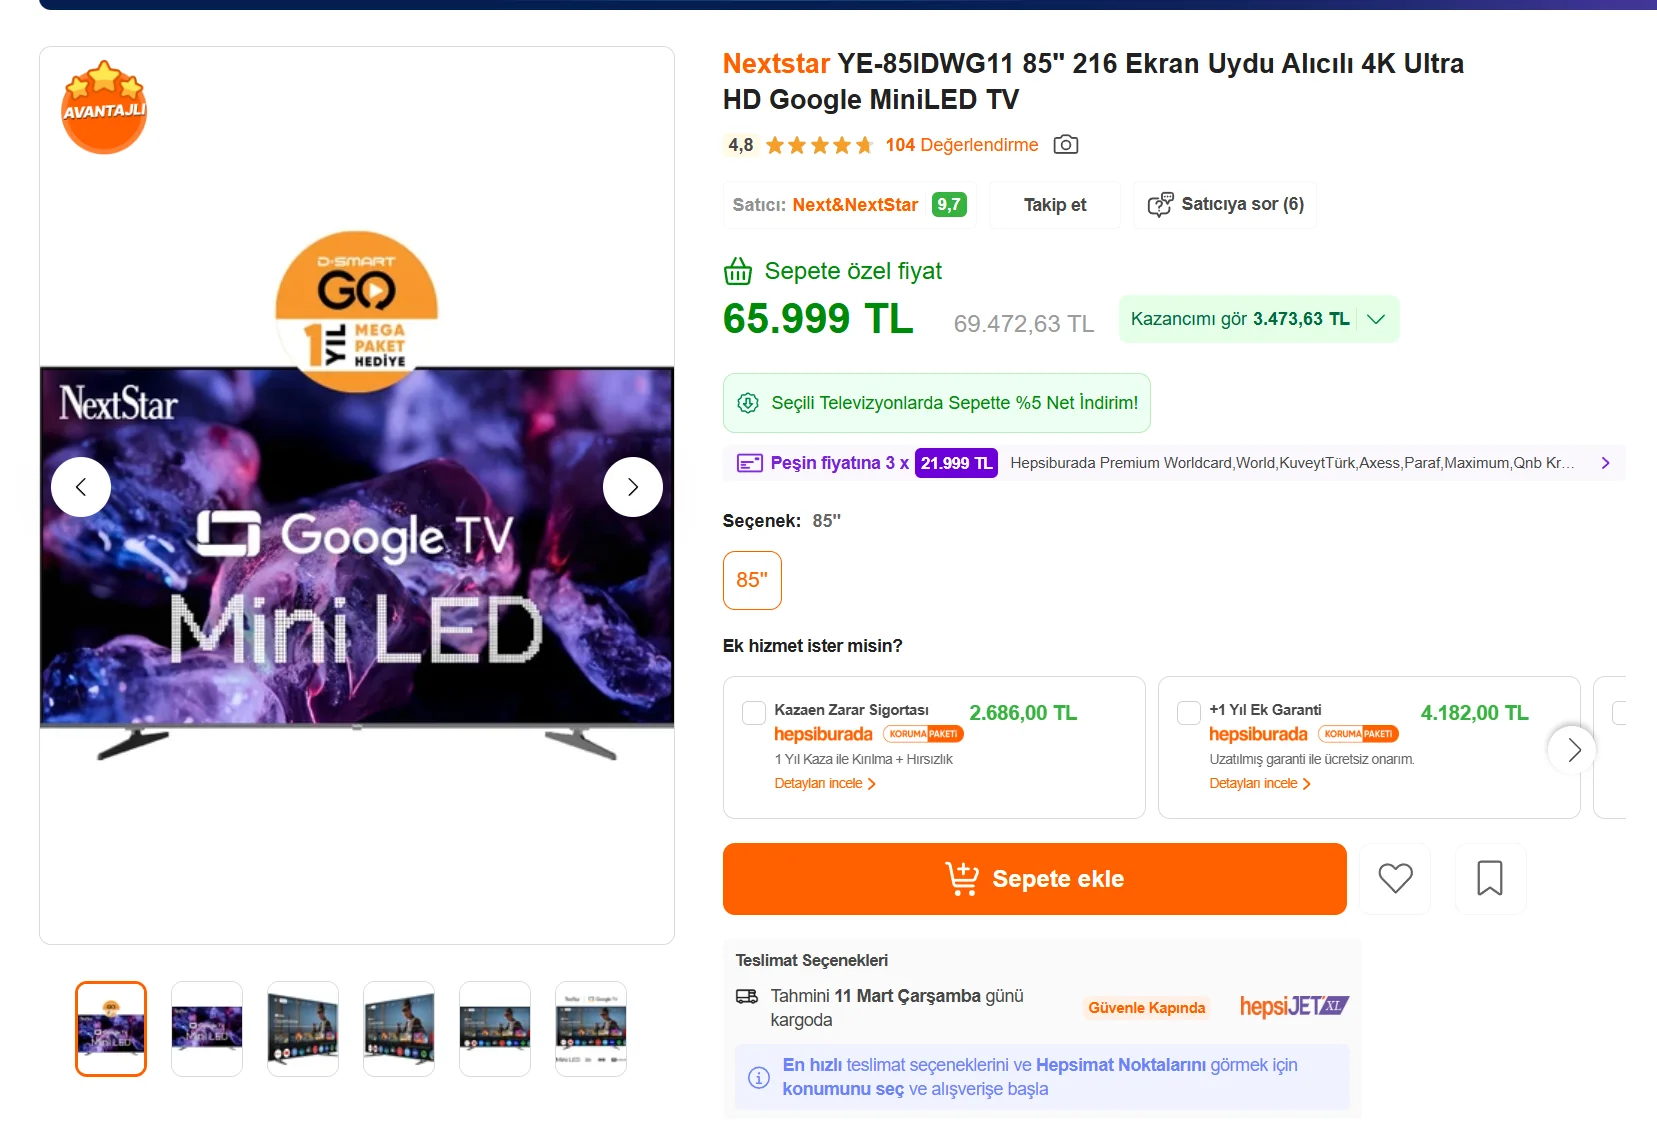Open Satıcıya sor seller questions
The image size is (1657, 1135).
(1225, 205)
